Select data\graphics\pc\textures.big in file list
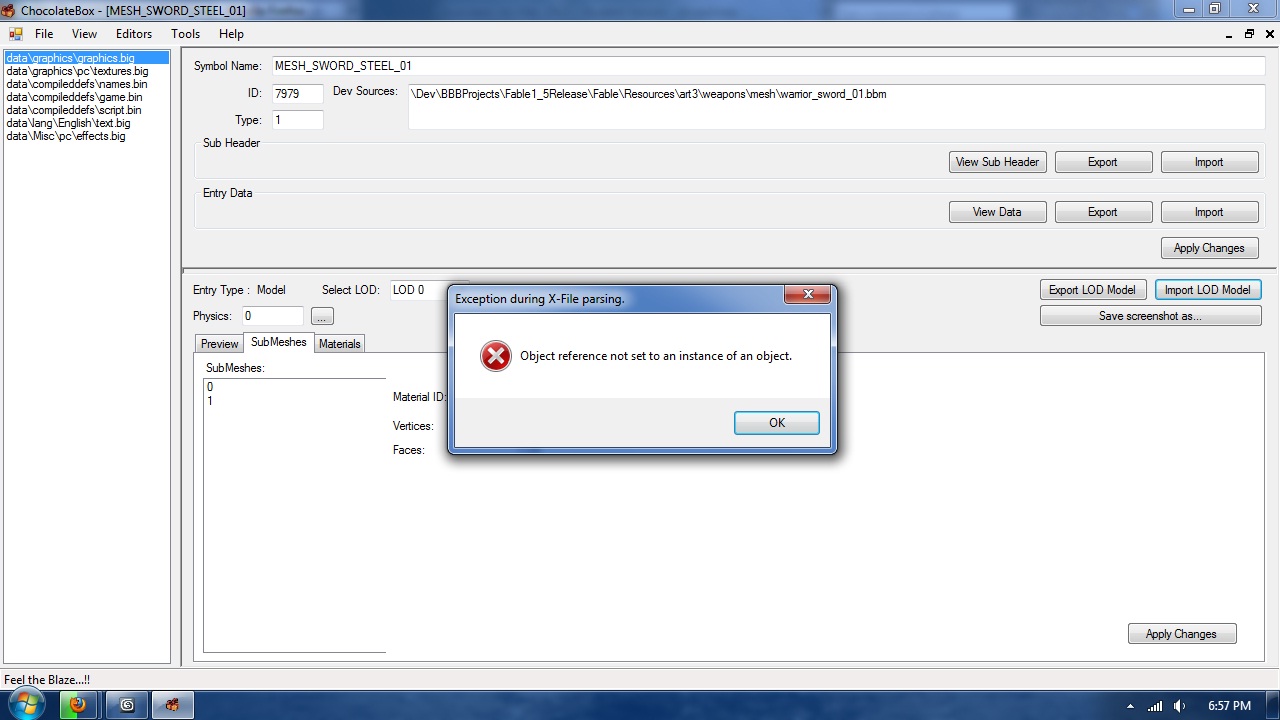 click(77, 71)
